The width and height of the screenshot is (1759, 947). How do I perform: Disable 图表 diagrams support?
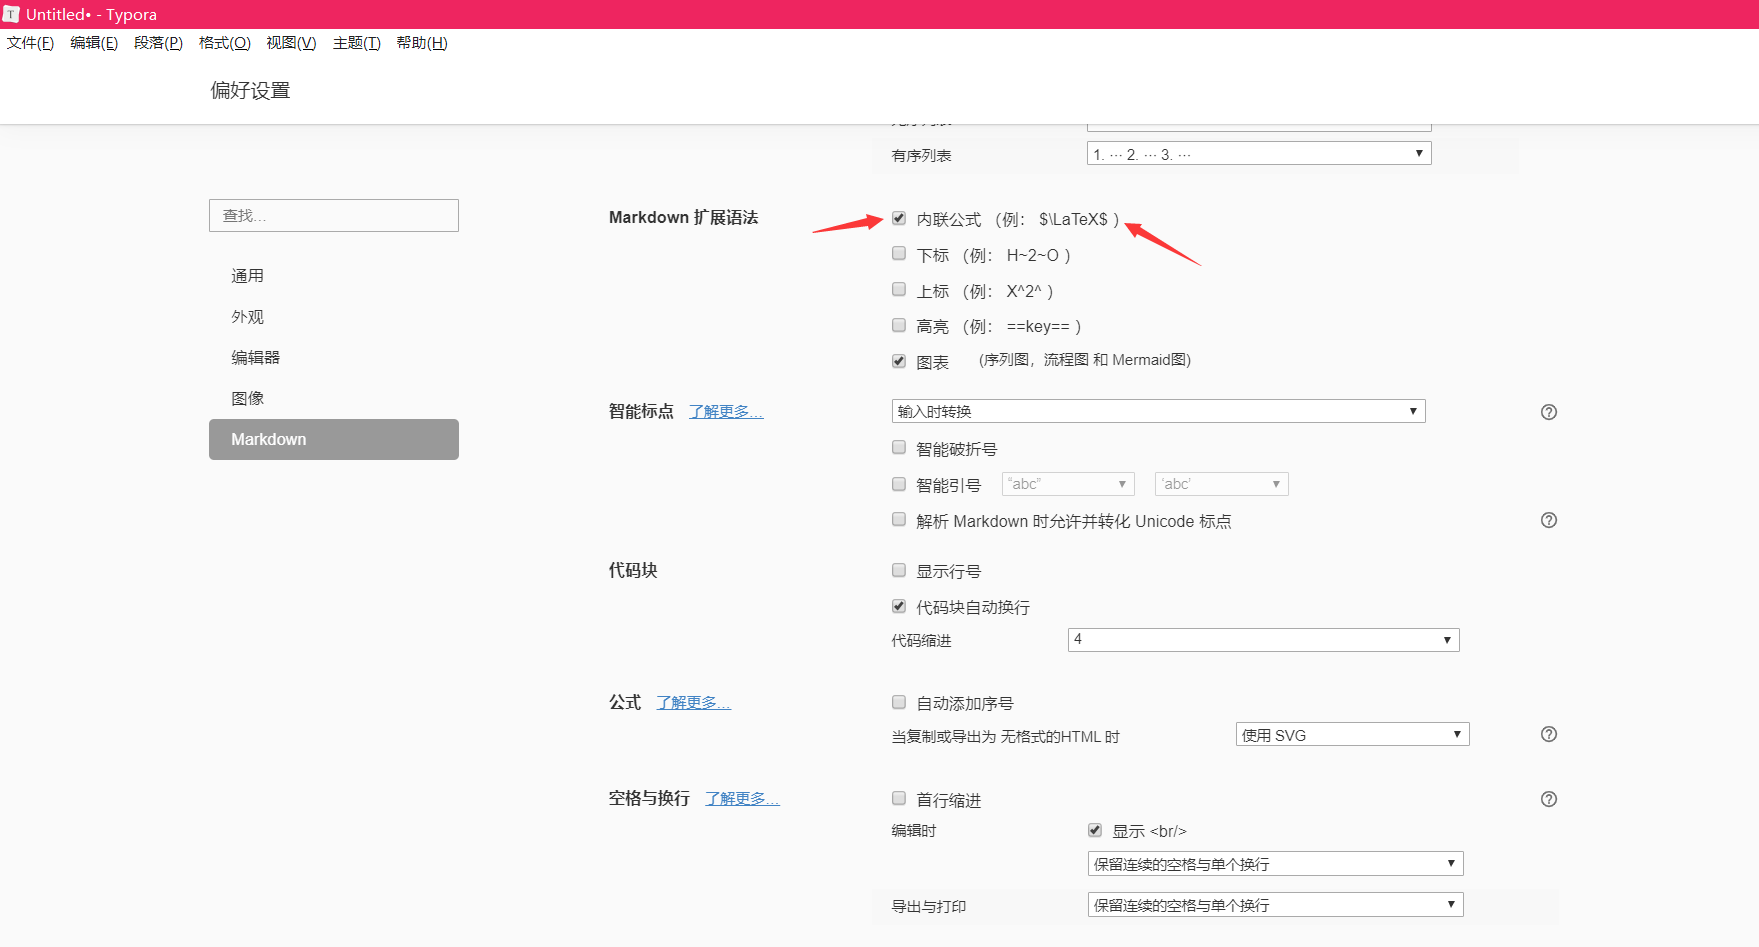[x=898, y=360]
